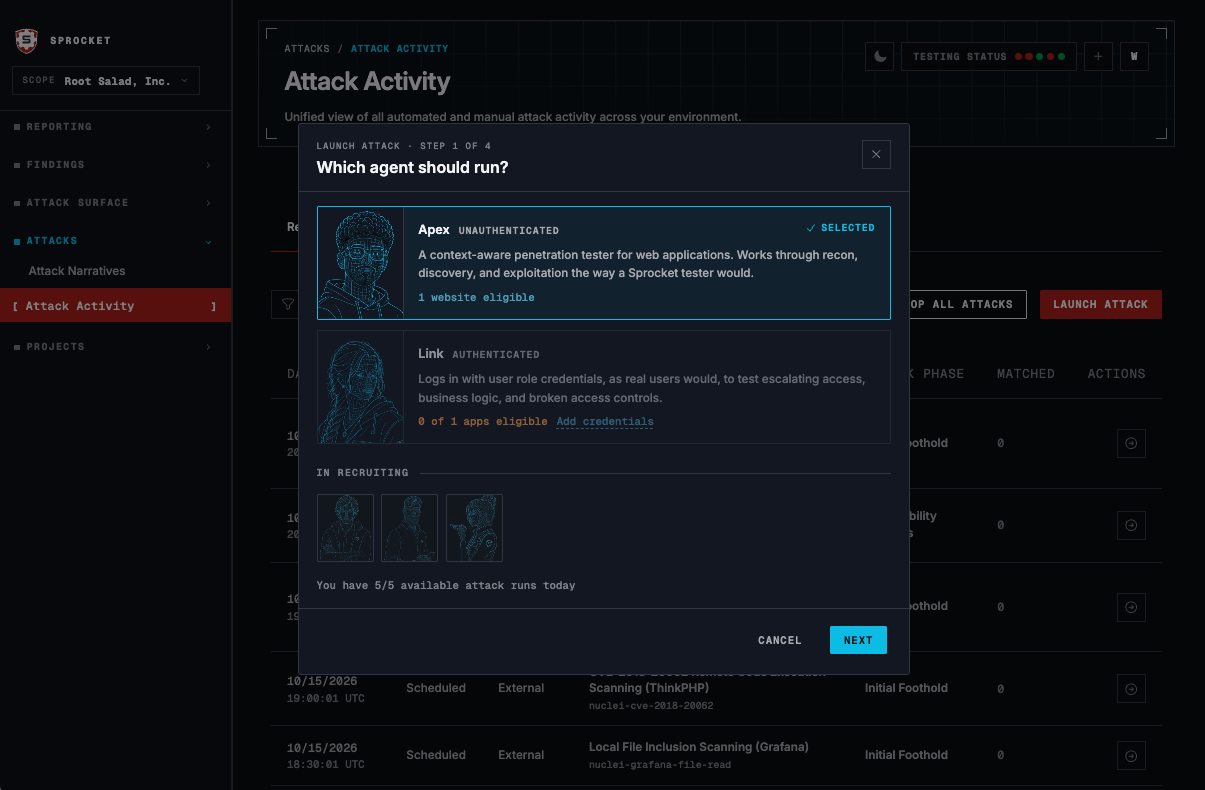Expand the Reporting sidebar section
The height and width of the screenshot is (790, 1205).
pyautogui.click(x=115, y=127)
